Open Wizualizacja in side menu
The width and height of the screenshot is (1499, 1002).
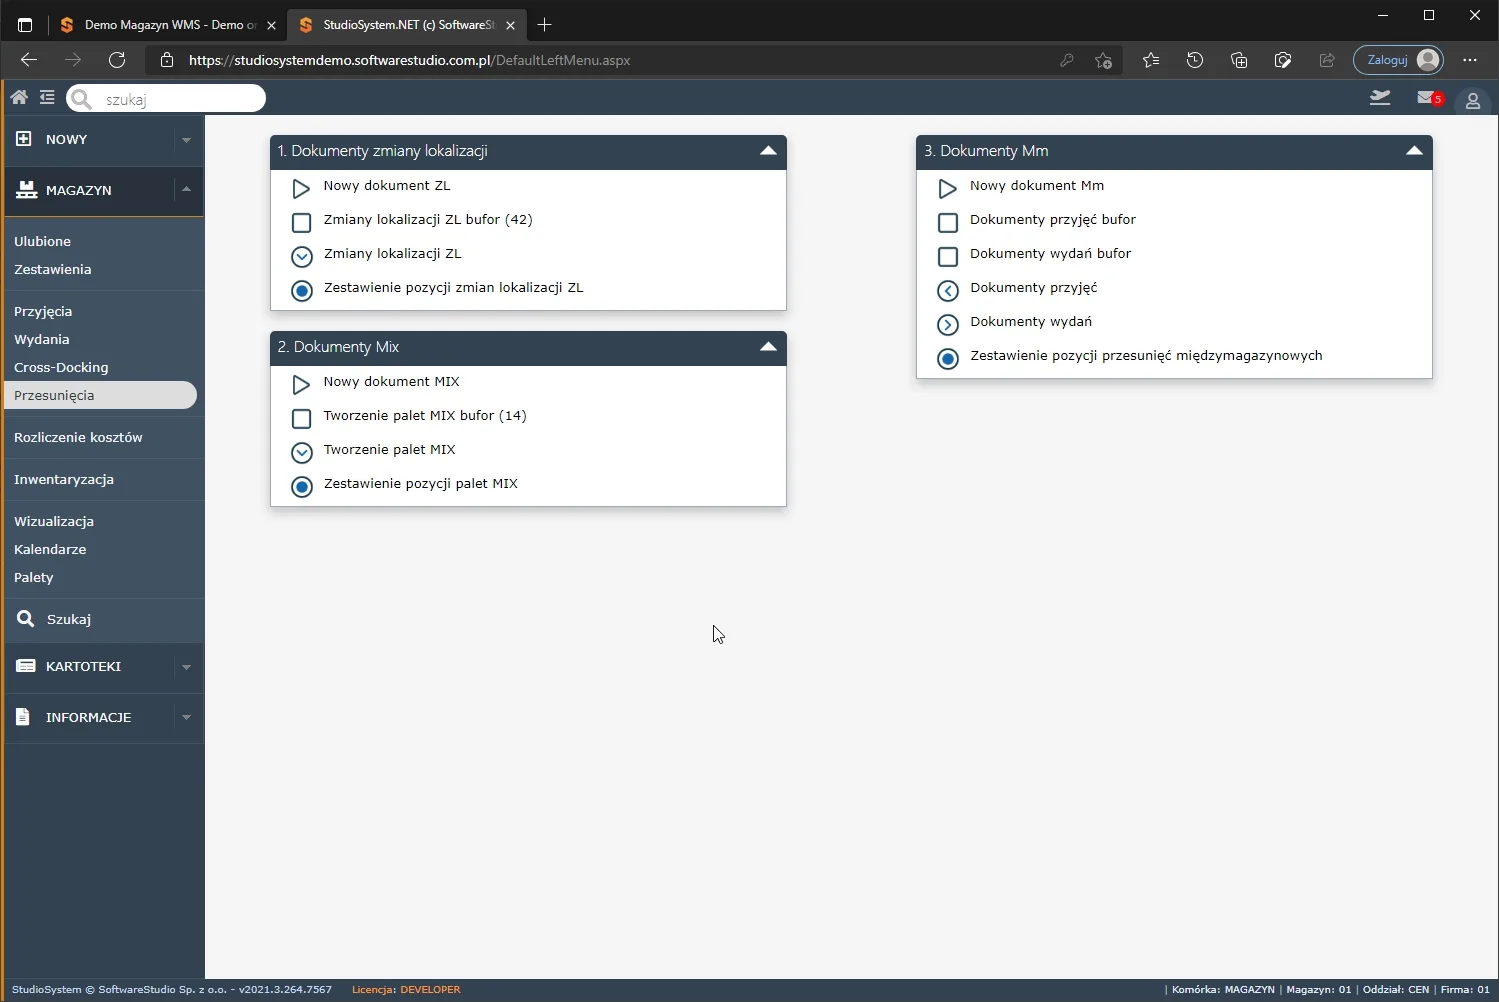pyautogui.click(x=54, y=521)
